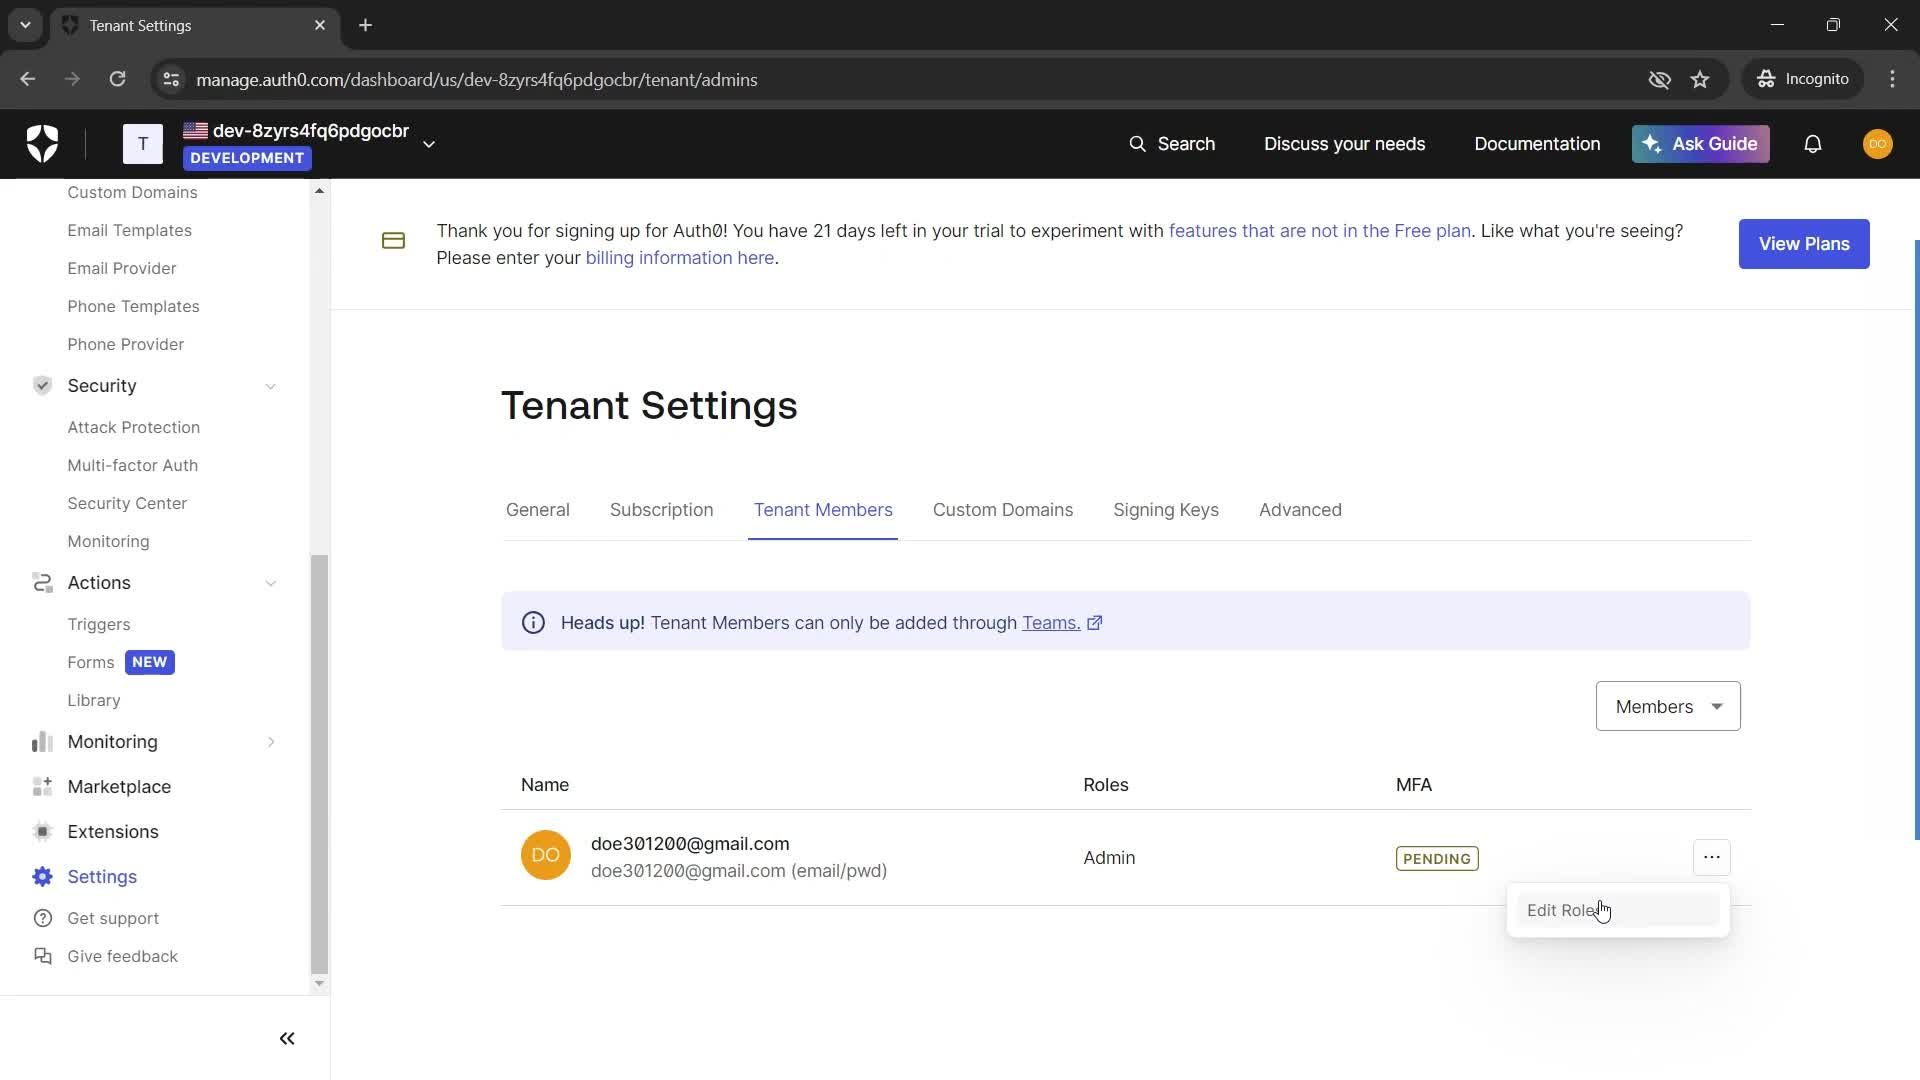Screen dimensions: 1920x1080
Task: Open features not in Free plan link
Action: (x=1319, y=231)
